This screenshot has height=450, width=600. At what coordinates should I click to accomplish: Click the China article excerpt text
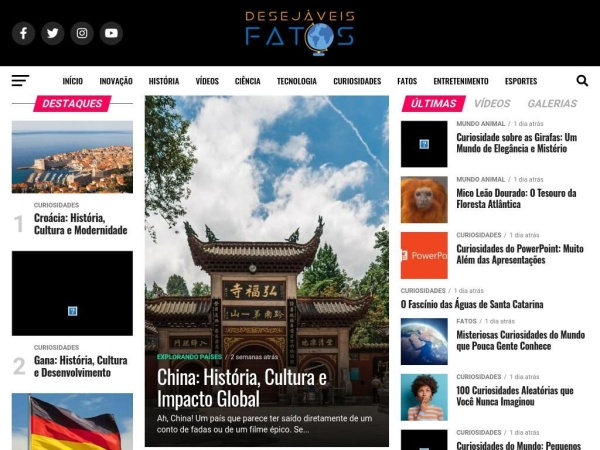tap(264, 424)
